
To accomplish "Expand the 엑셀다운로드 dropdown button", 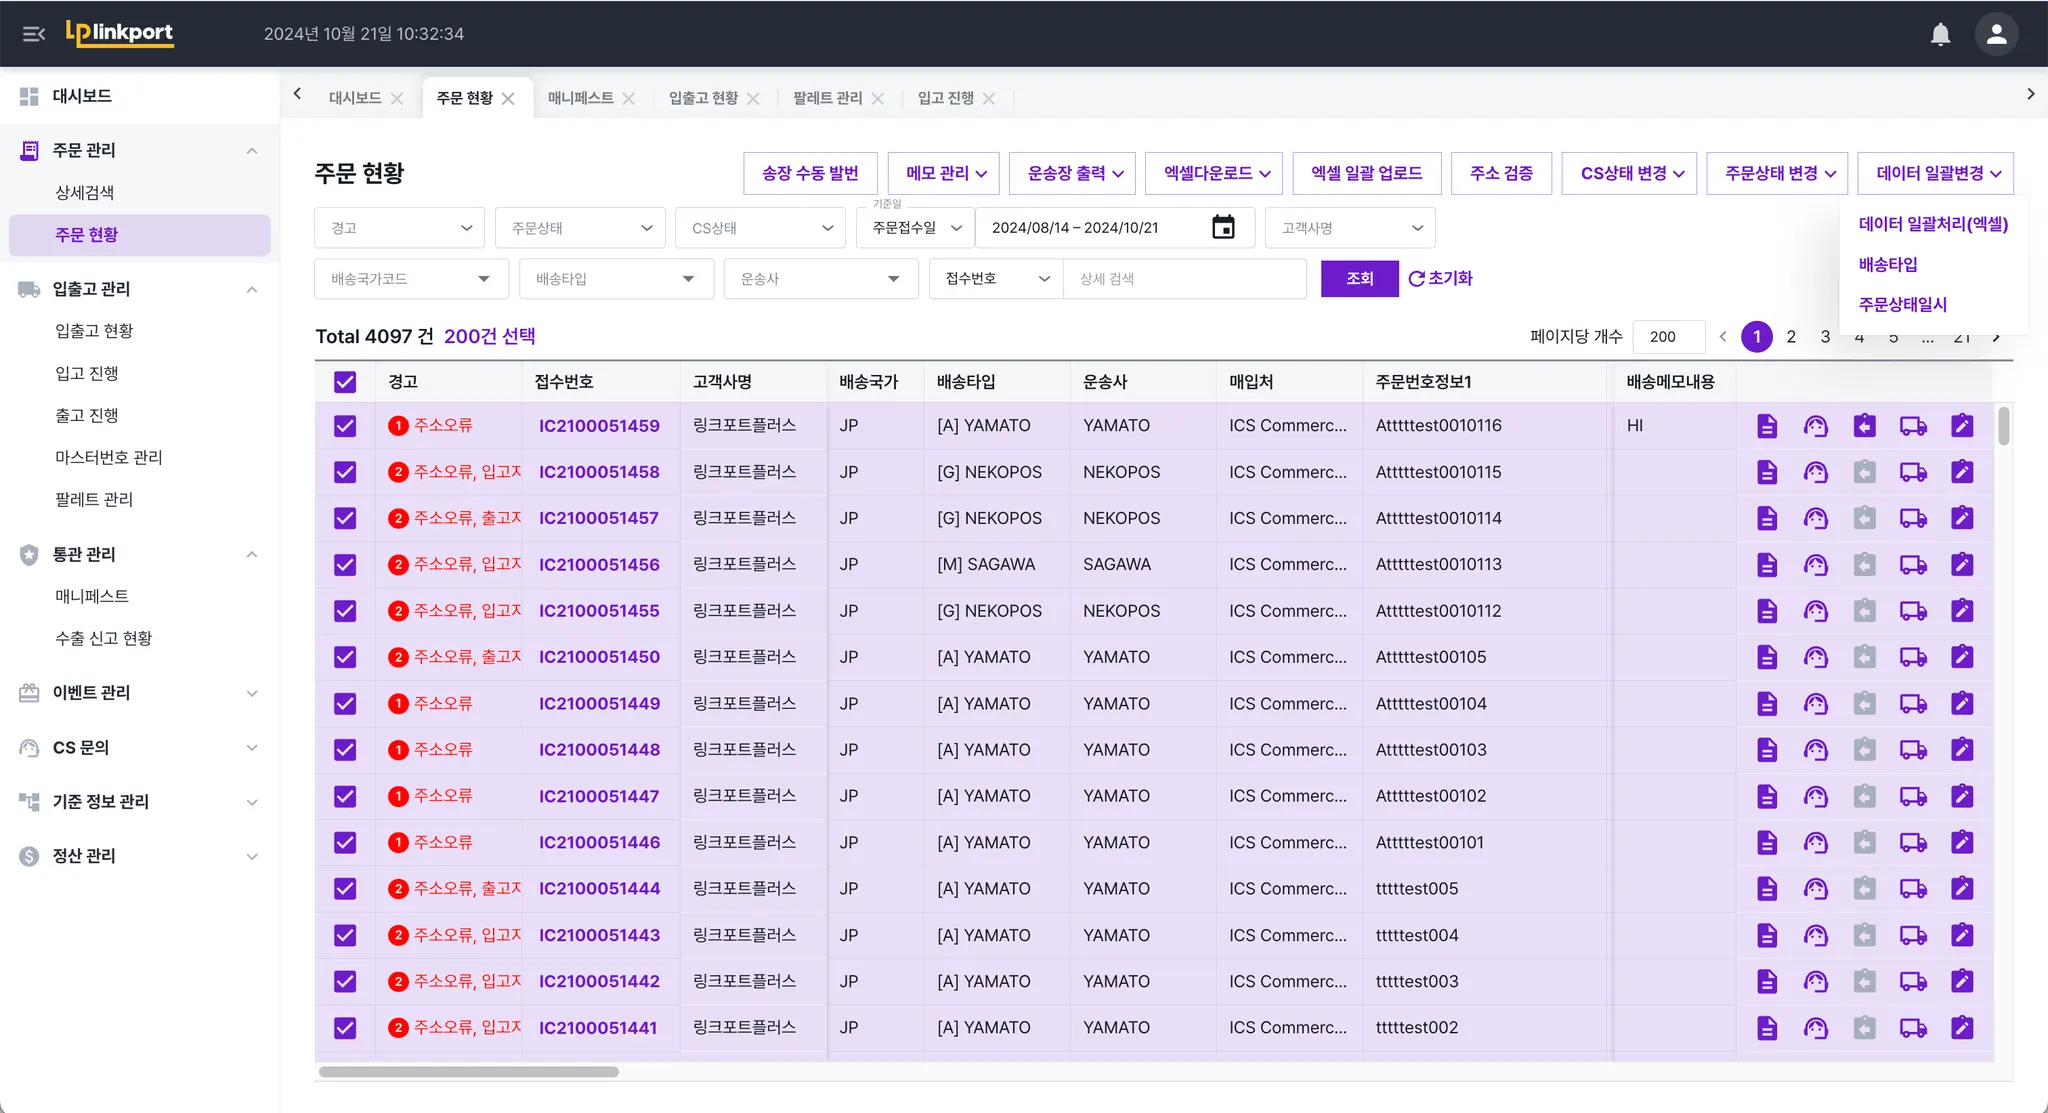I will pos(1216,173).
